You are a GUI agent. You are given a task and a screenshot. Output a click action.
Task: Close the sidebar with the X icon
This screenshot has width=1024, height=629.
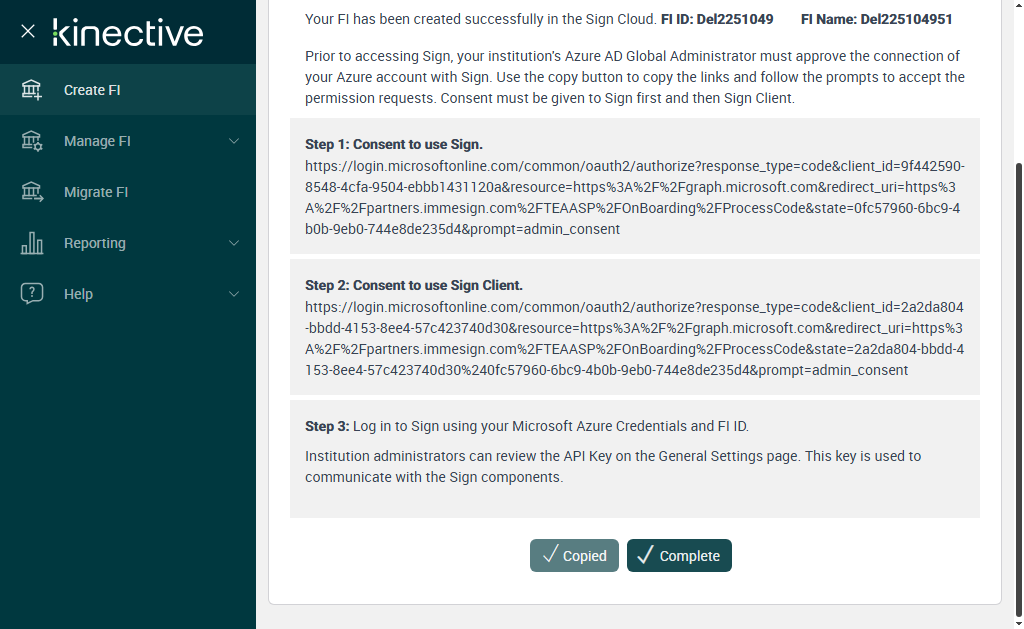tap(28, 31)
